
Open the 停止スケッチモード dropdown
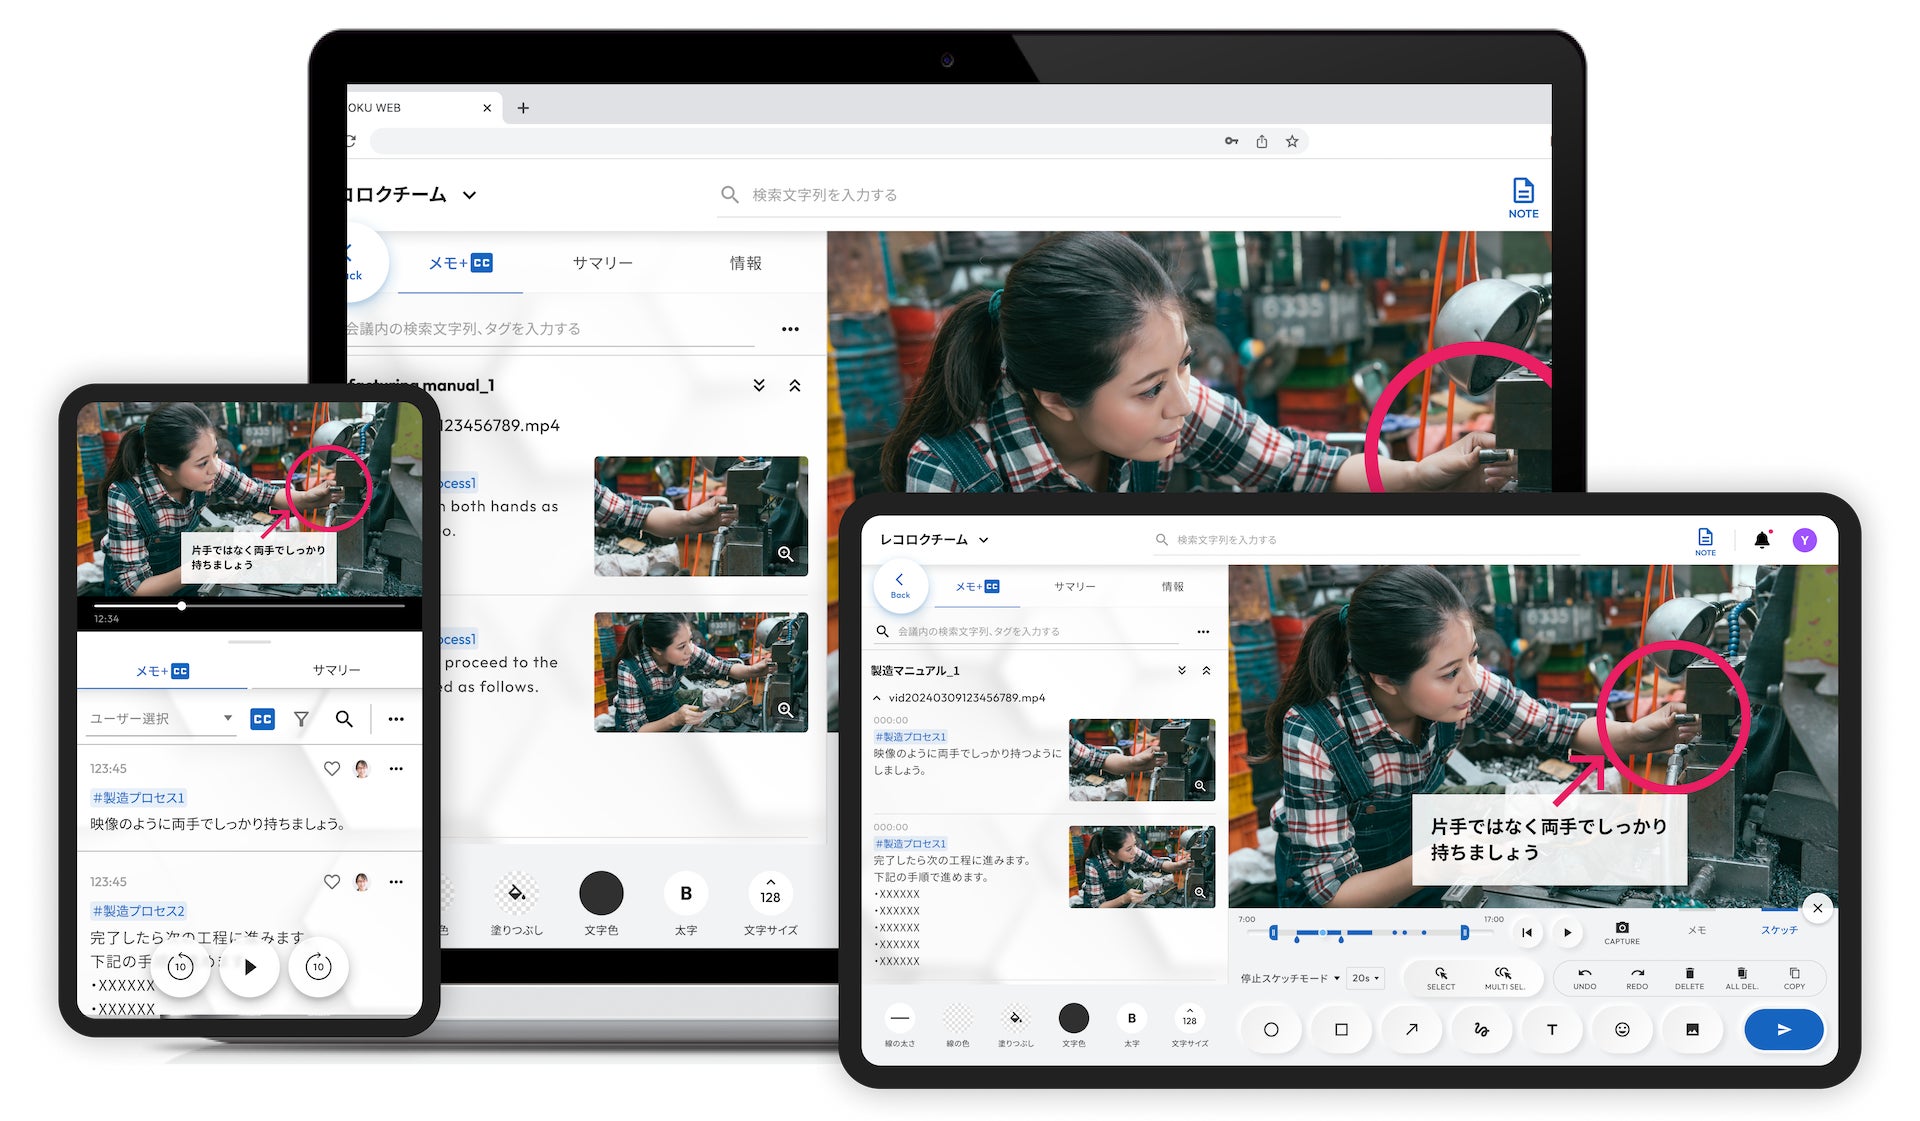(x=1290, y=978)
